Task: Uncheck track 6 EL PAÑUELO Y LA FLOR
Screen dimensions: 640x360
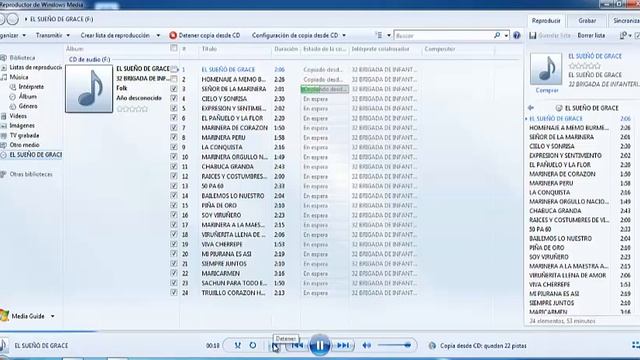Action: click(x=174, y=118)
